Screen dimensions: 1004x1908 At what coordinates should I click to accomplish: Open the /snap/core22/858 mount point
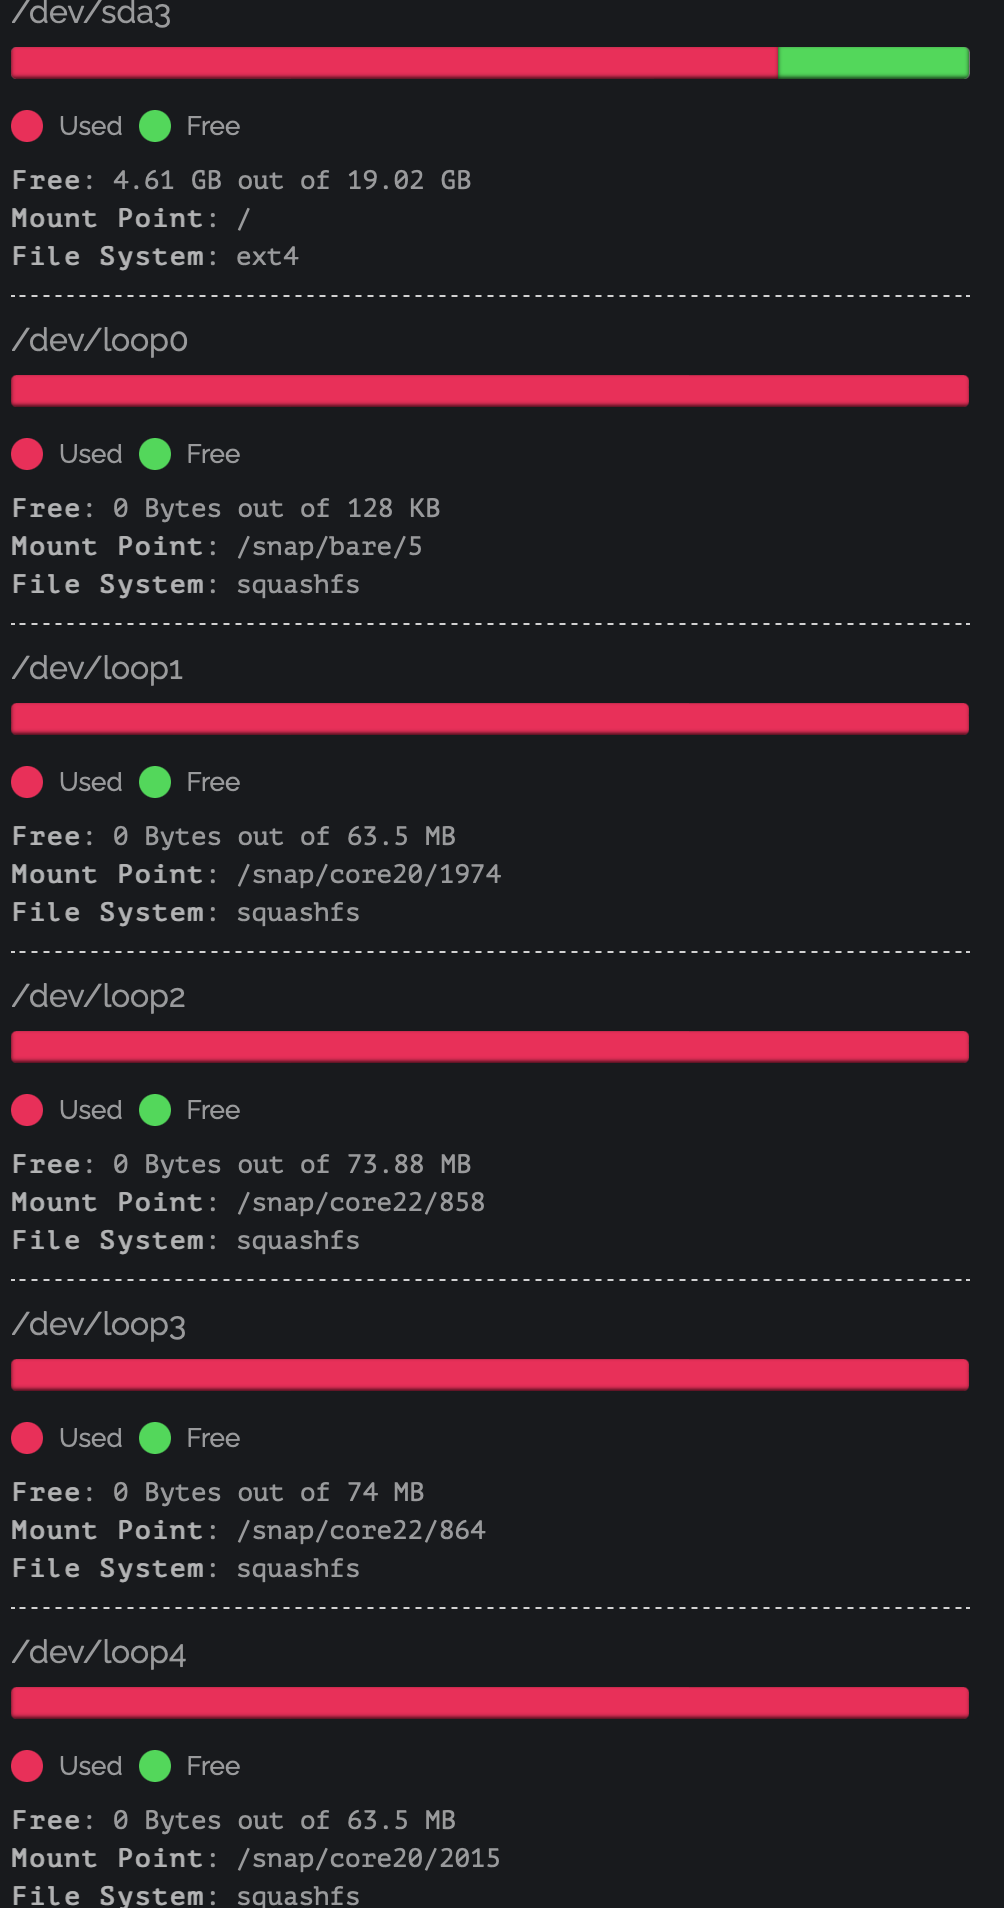362,1201
